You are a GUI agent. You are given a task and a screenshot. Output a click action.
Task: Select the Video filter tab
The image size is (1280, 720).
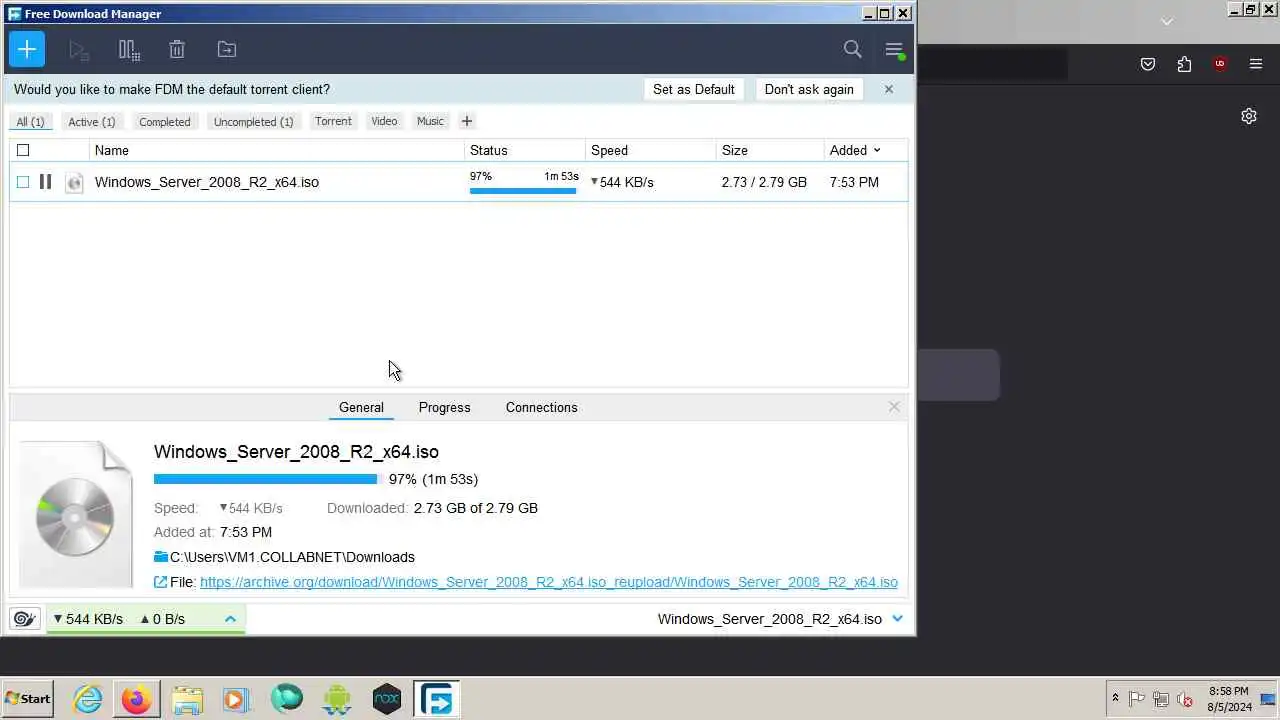384,121
